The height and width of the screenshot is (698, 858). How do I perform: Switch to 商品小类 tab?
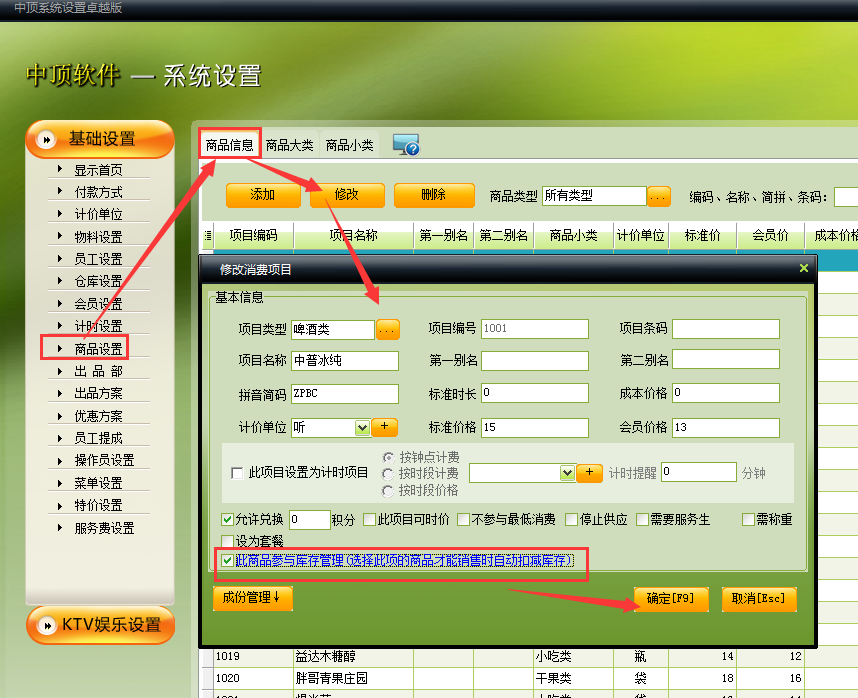point(350,145)
